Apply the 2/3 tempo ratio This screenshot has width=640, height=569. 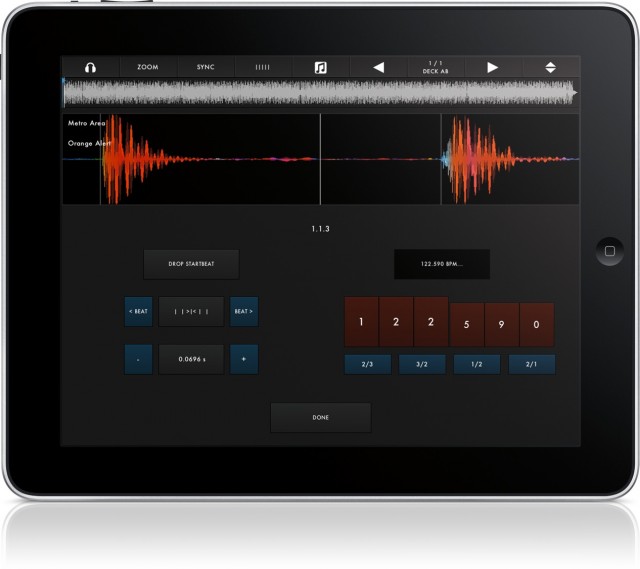[x=368, y=364]
